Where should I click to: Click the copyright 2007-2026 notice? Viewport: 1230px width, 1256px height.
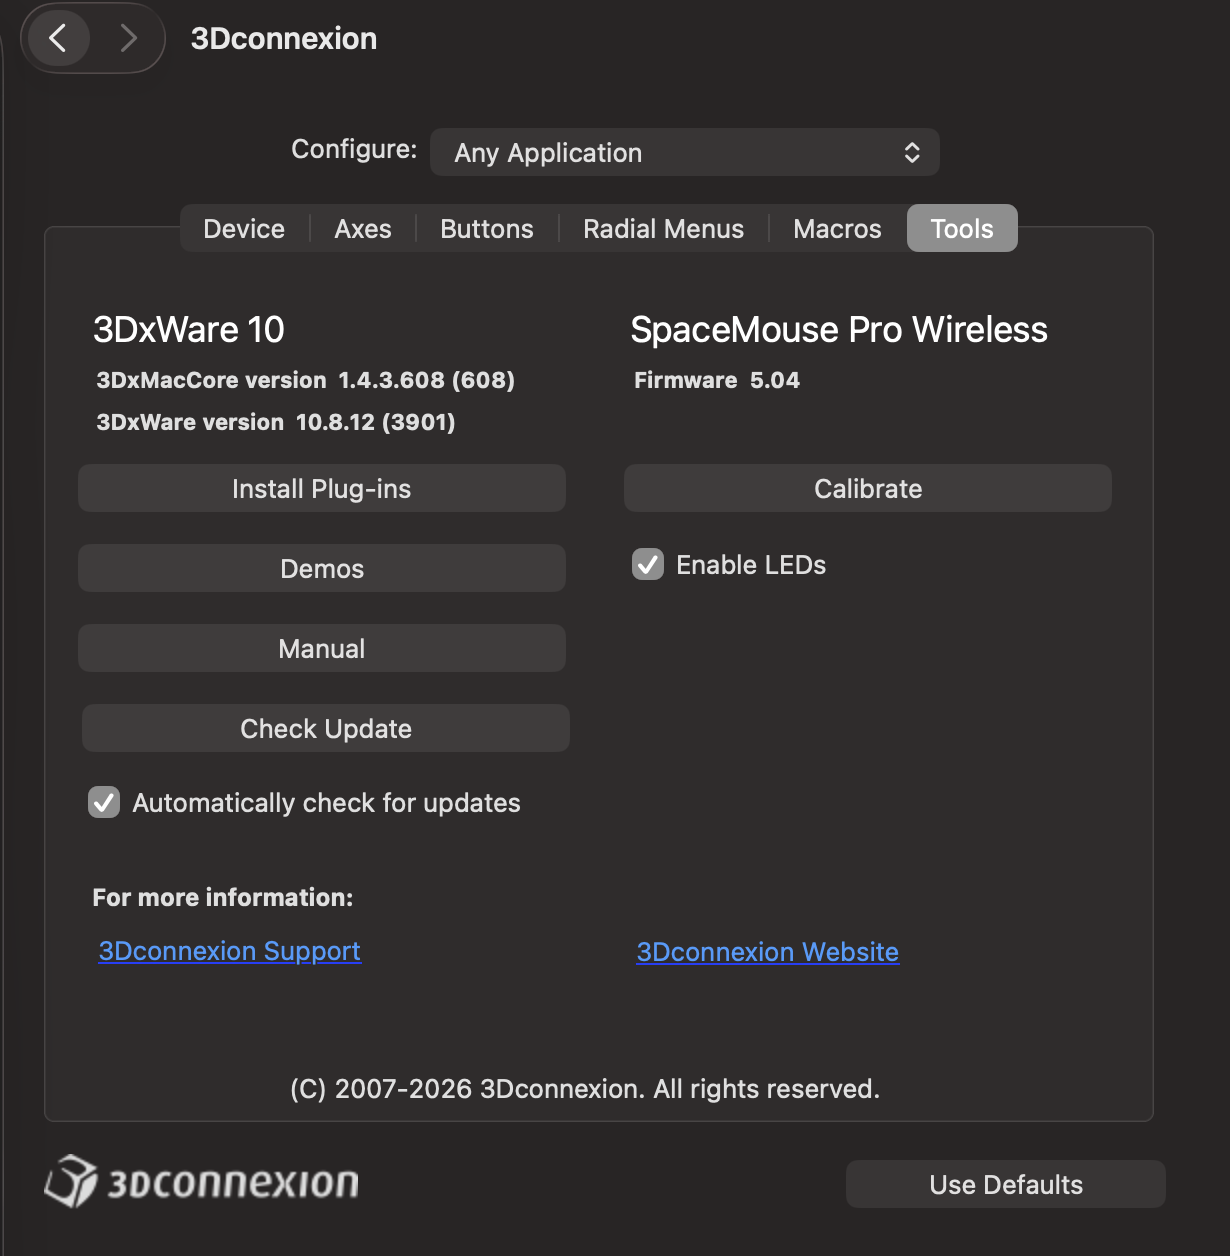tap(585, 1088)
